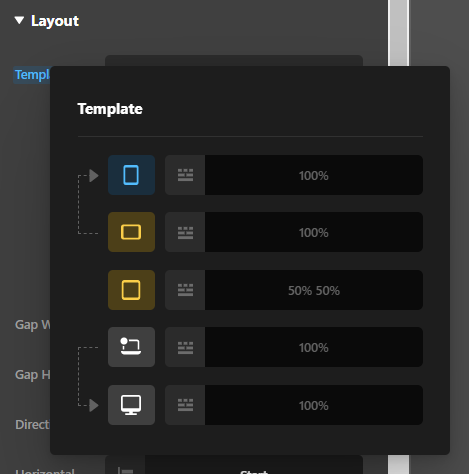Collapse the Layout section
The height and width of the screenshot is (474, 469).
(x=19, y=21)
